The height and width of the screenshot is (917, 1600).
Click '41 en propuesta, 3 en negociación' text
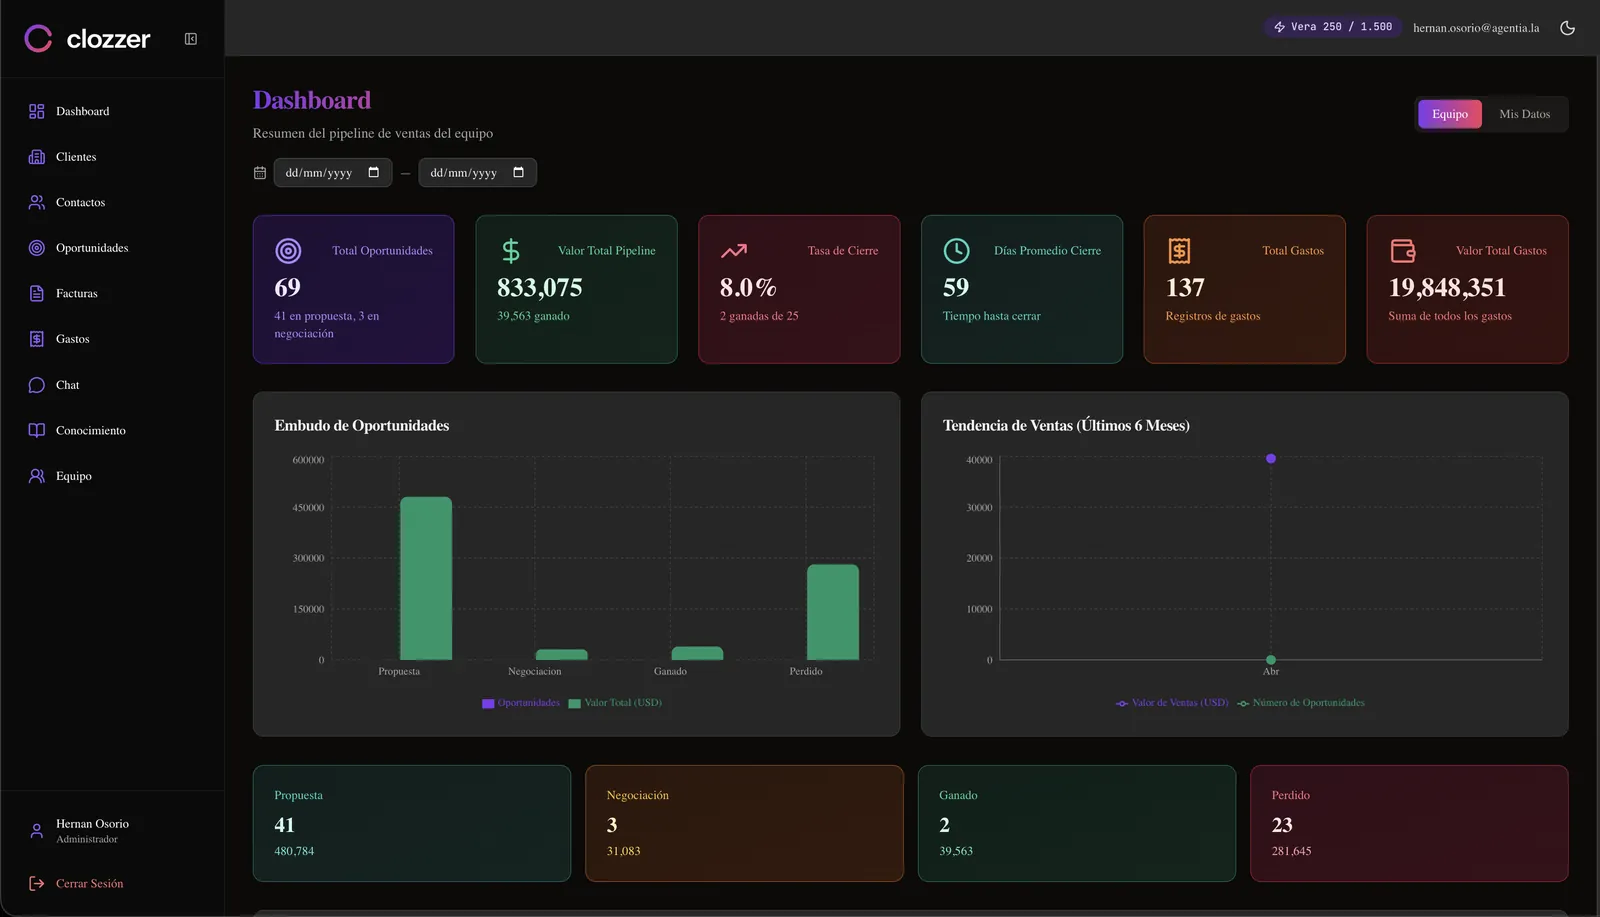(327, 325)
